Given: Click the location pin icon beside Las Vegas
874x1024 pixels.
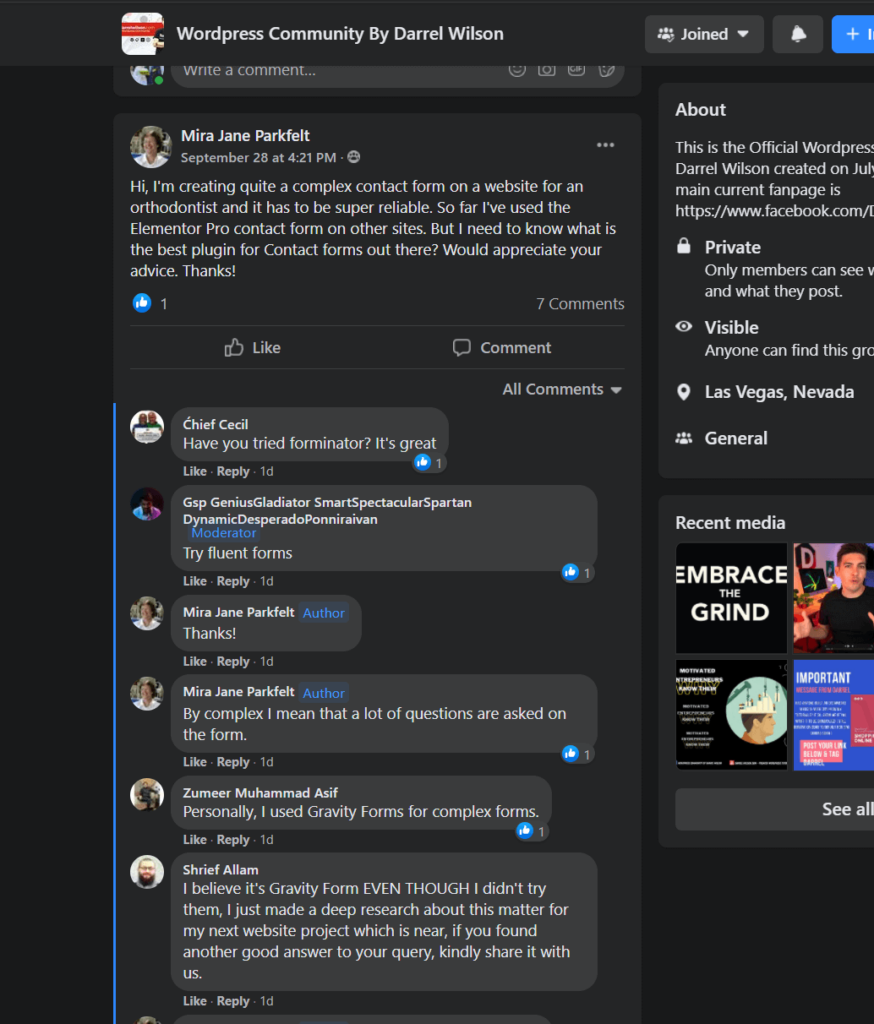Looking at the screenshot, I should tap(683, 392).
